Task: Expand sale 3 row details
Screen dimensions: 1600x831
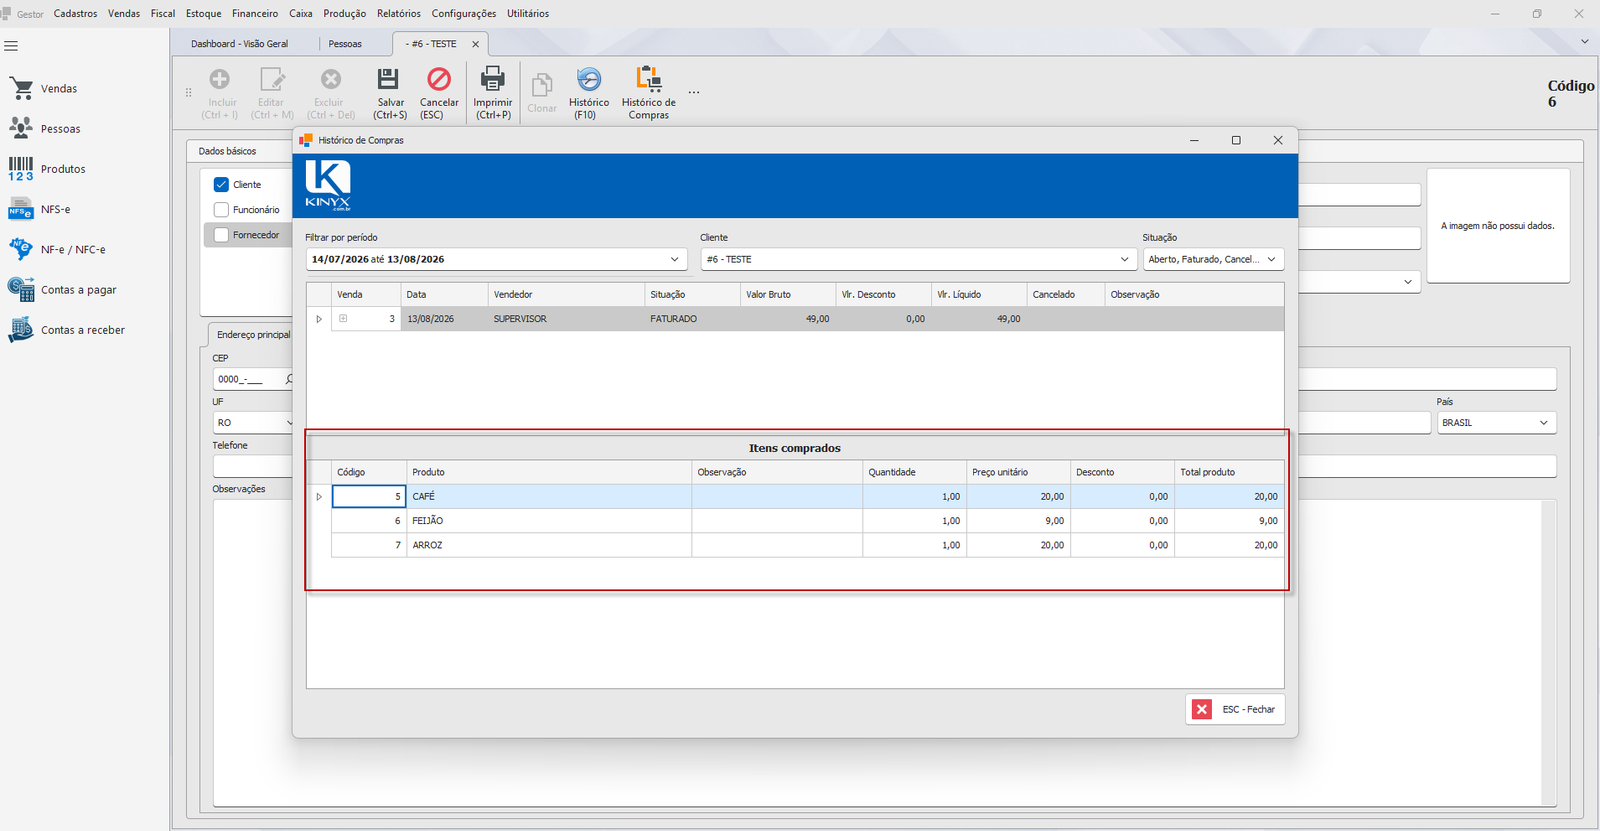Action: pos(343,319)
